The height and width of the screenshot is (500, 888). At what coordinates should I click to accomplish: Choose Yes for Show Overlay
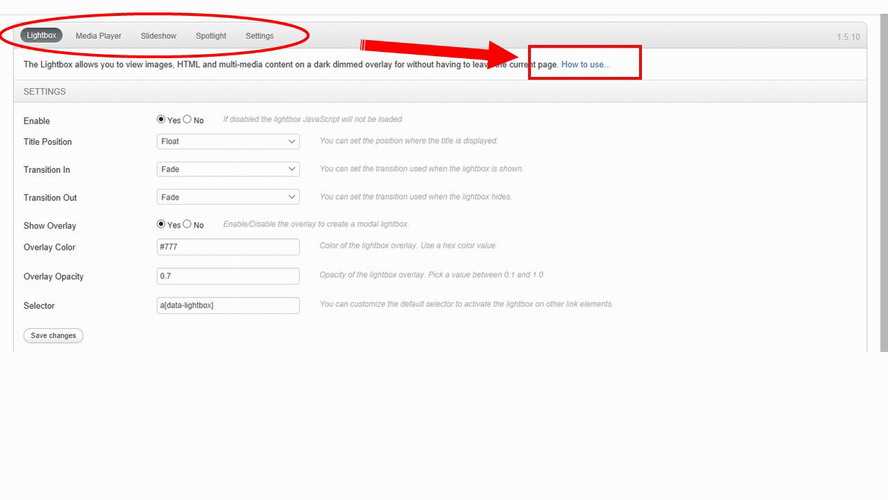click(162, 225)
